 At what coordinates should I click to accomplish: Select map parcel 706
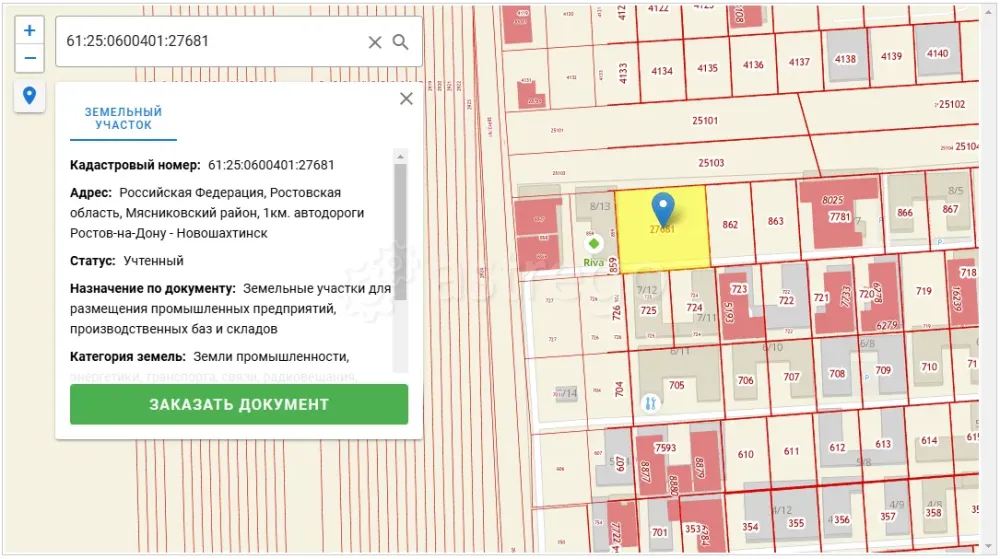point(746,381)
